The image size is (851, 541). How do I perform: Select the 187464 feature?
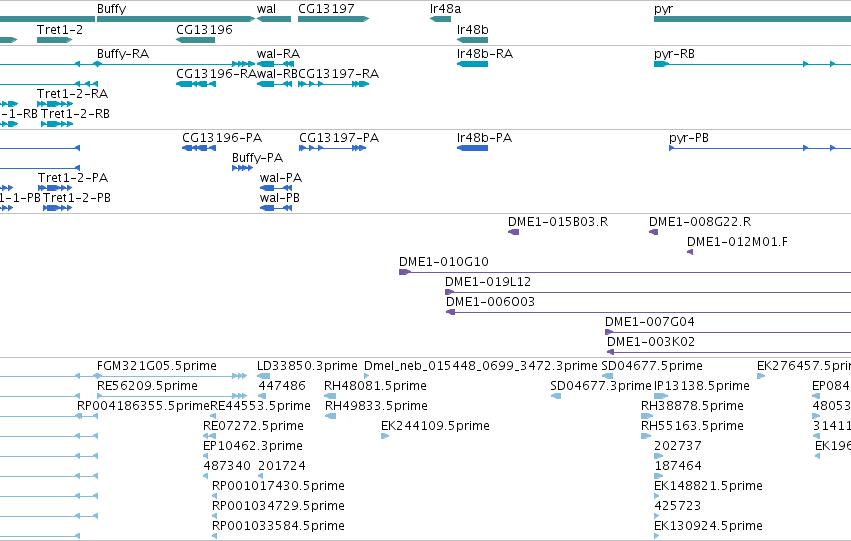pos(658,476)
